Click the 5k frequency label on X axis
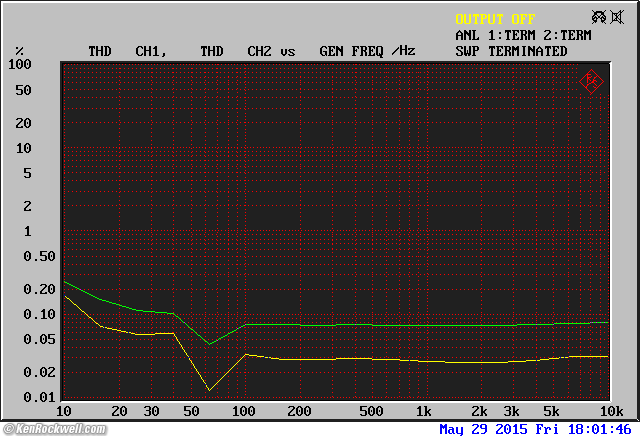 (551, 412)
